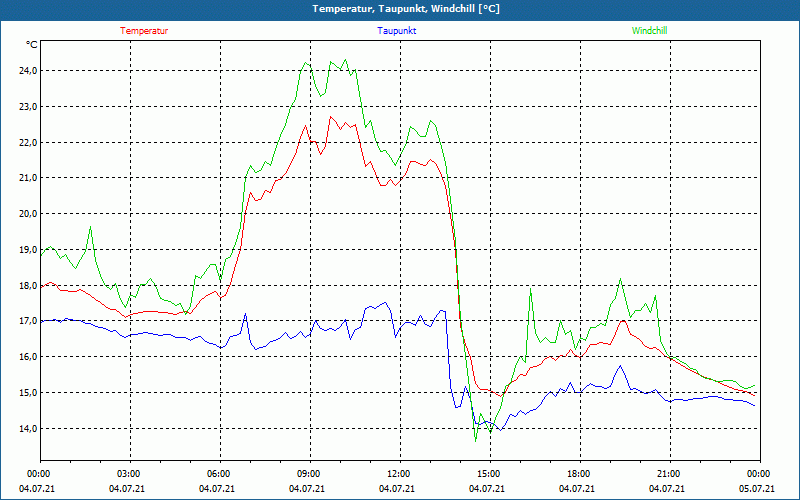Viewport: 800px width, 500px height.
Task: Click the 21,0 y-axis value
Action: (x=29, y=178)
